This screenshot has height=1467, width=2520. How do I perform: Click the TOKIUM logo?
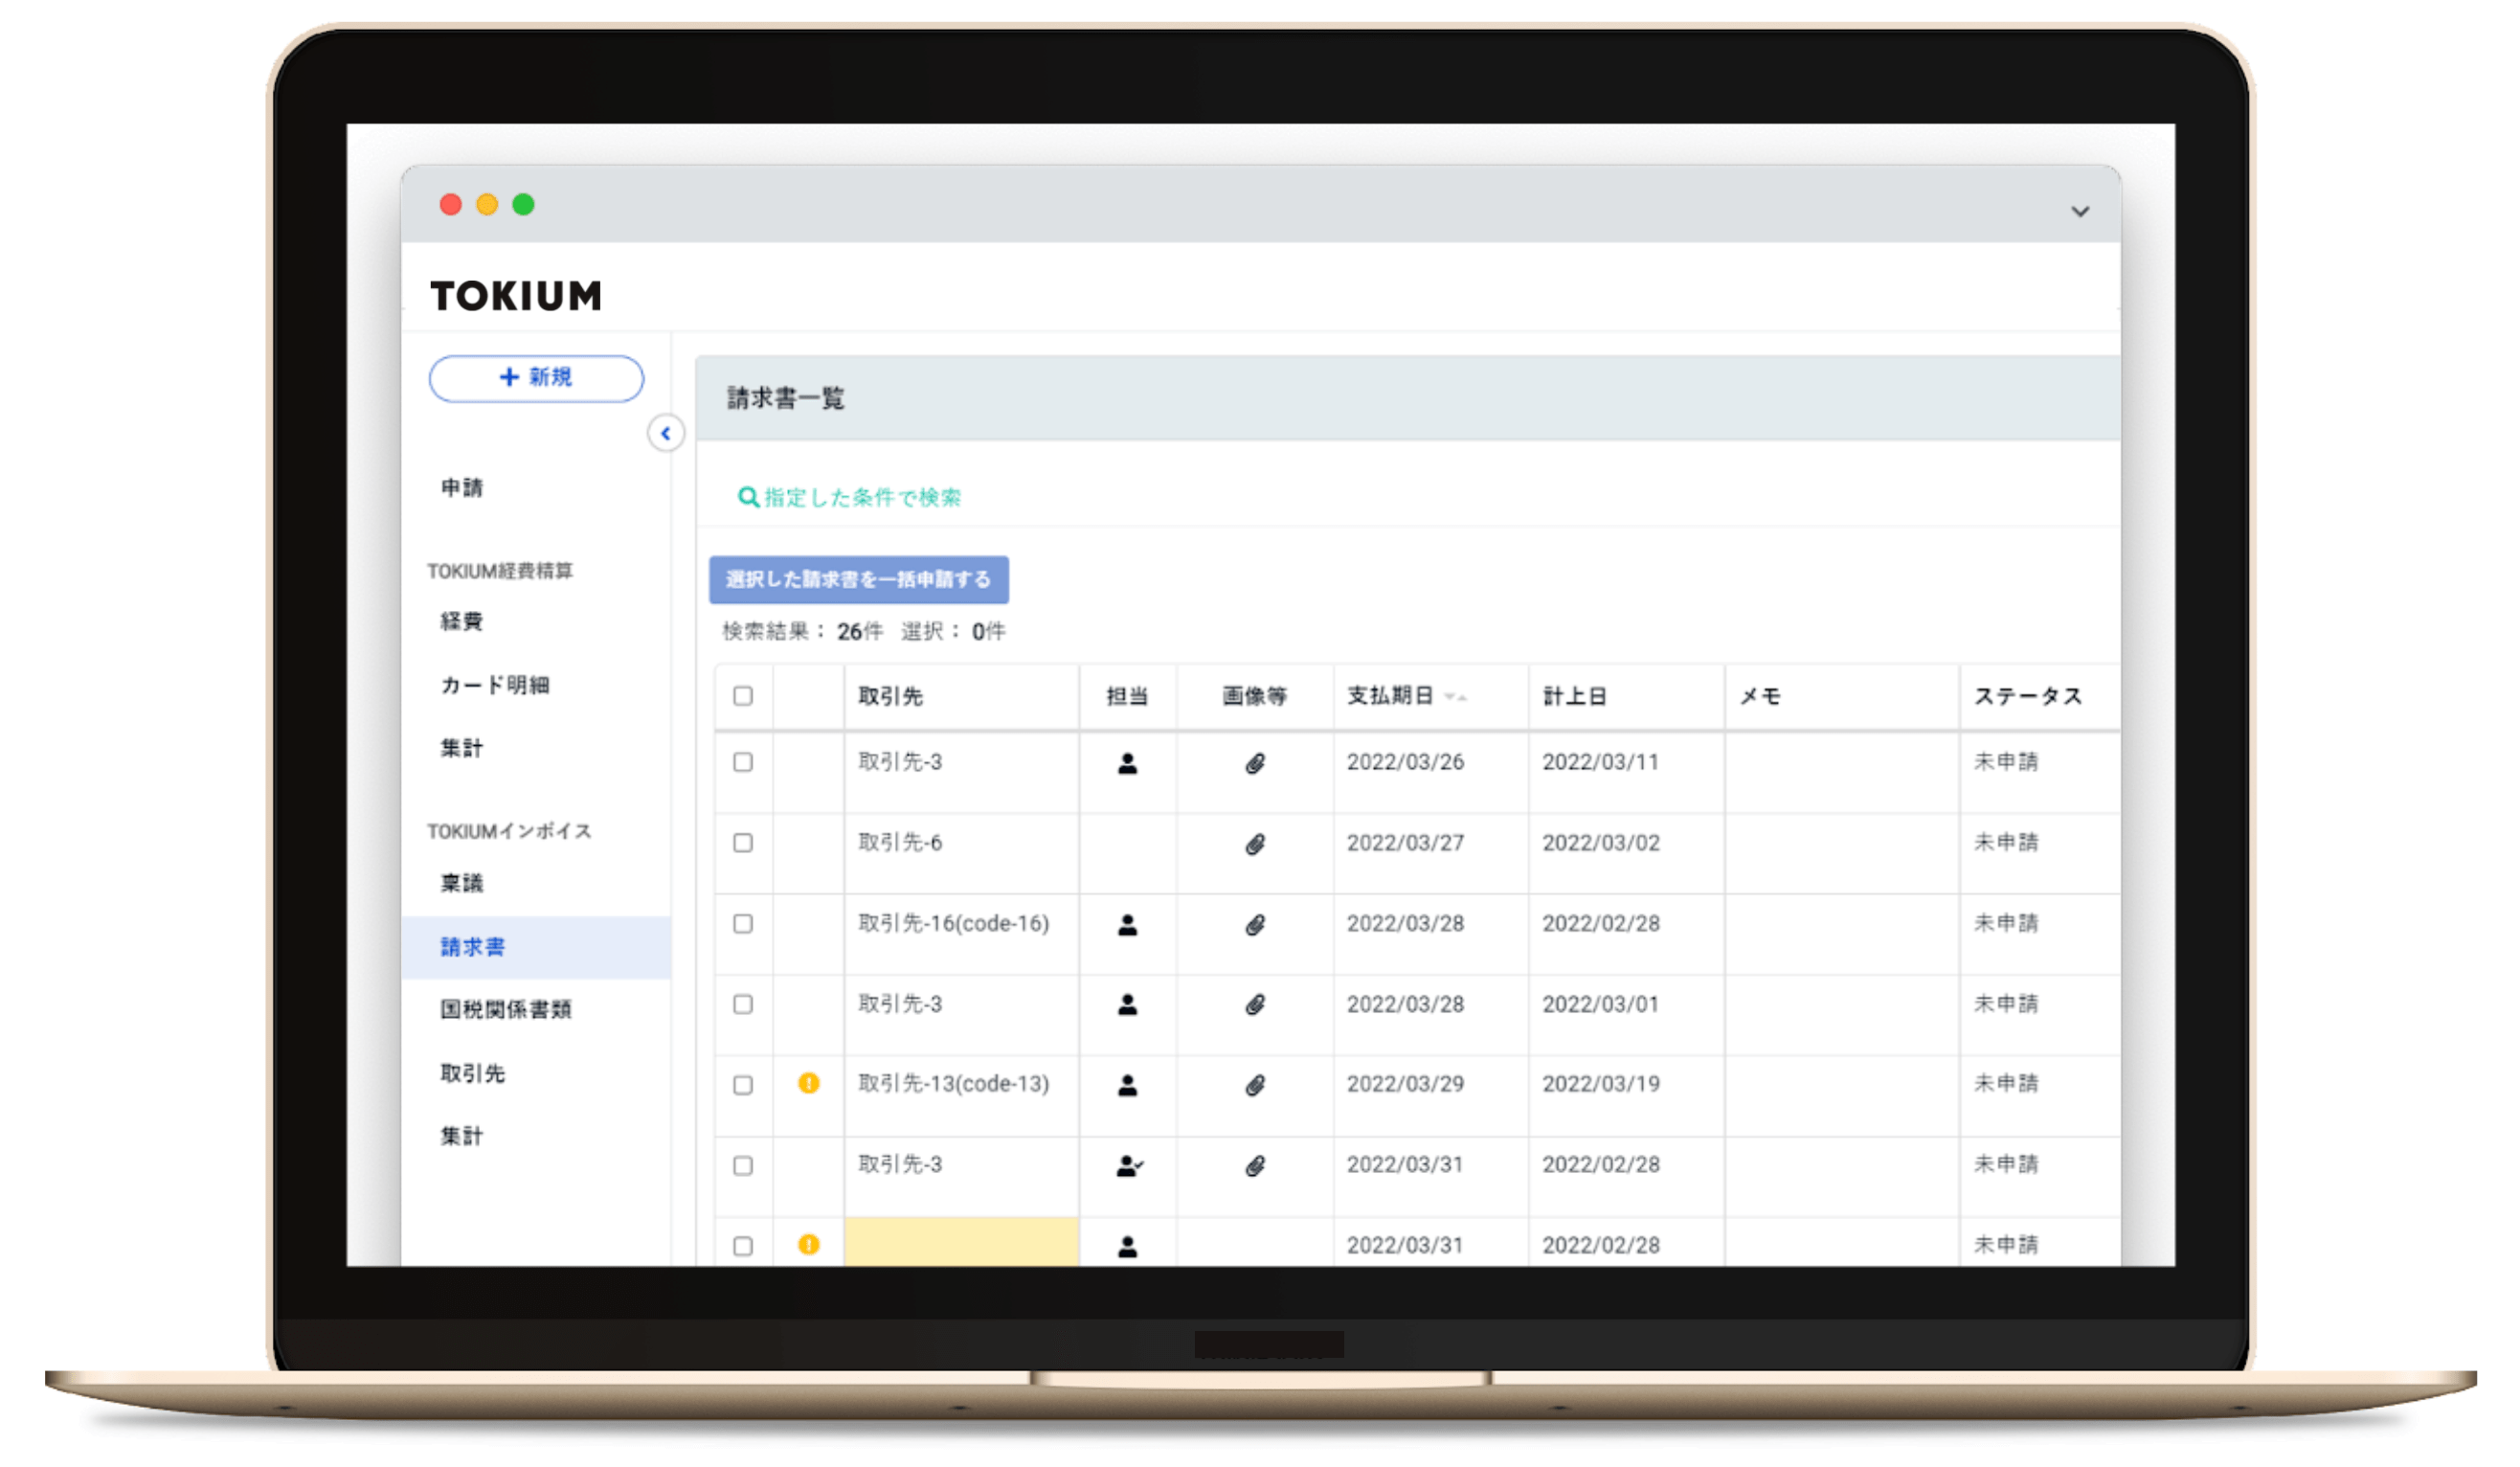(x=516, y=296)
